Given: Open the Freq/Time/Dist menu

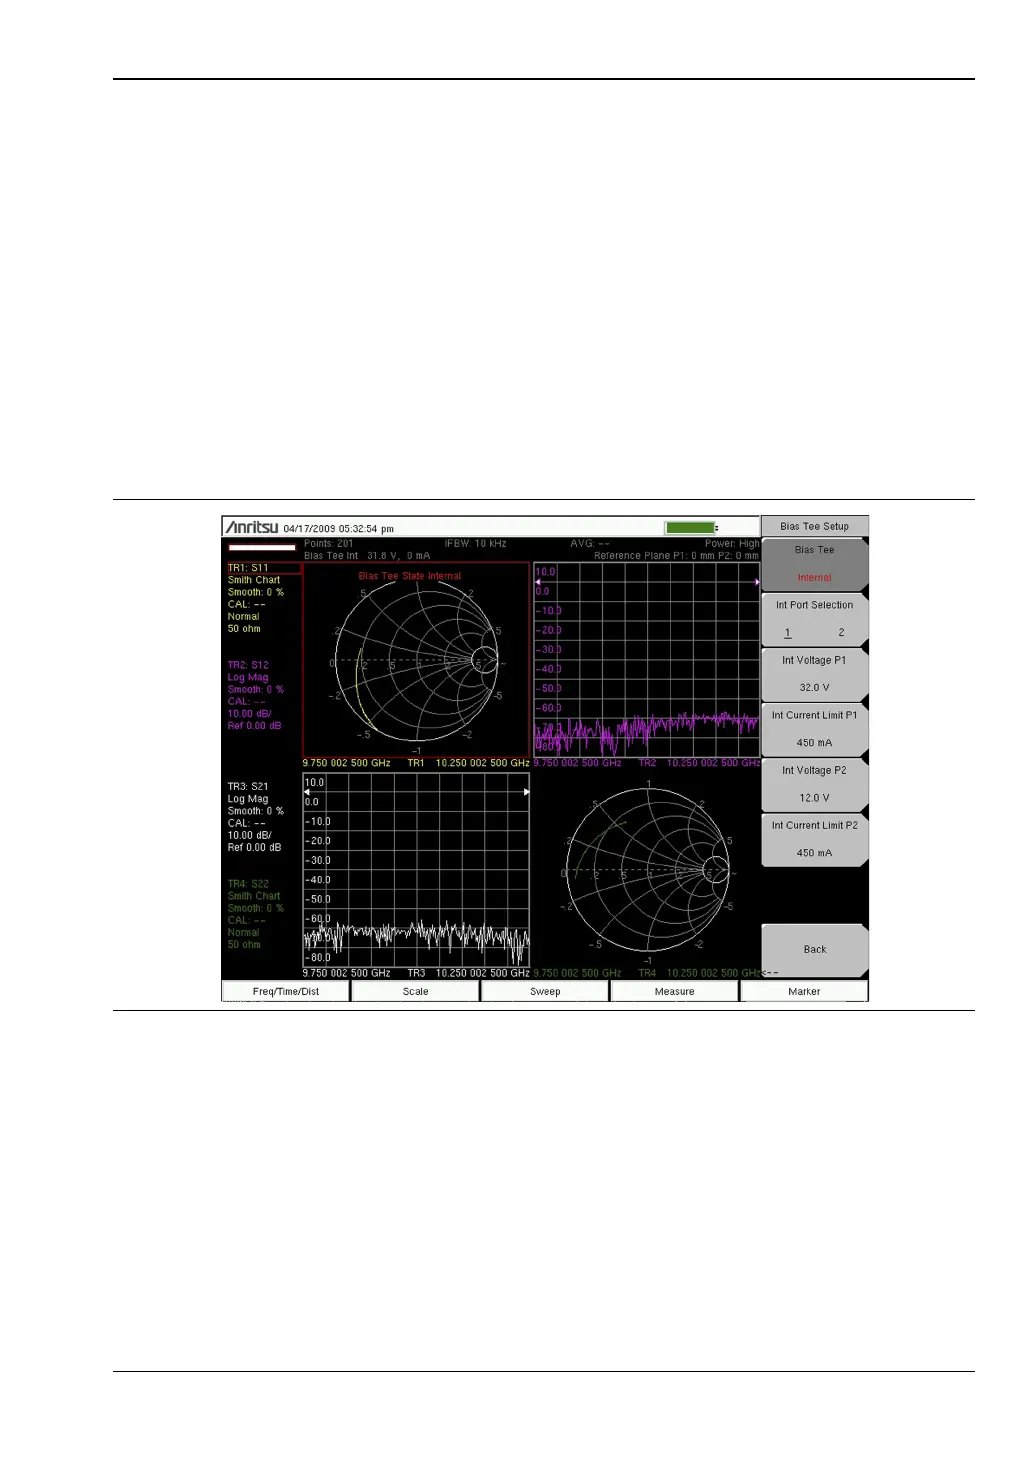Looking at the screenshot, I should pos(286,991).
